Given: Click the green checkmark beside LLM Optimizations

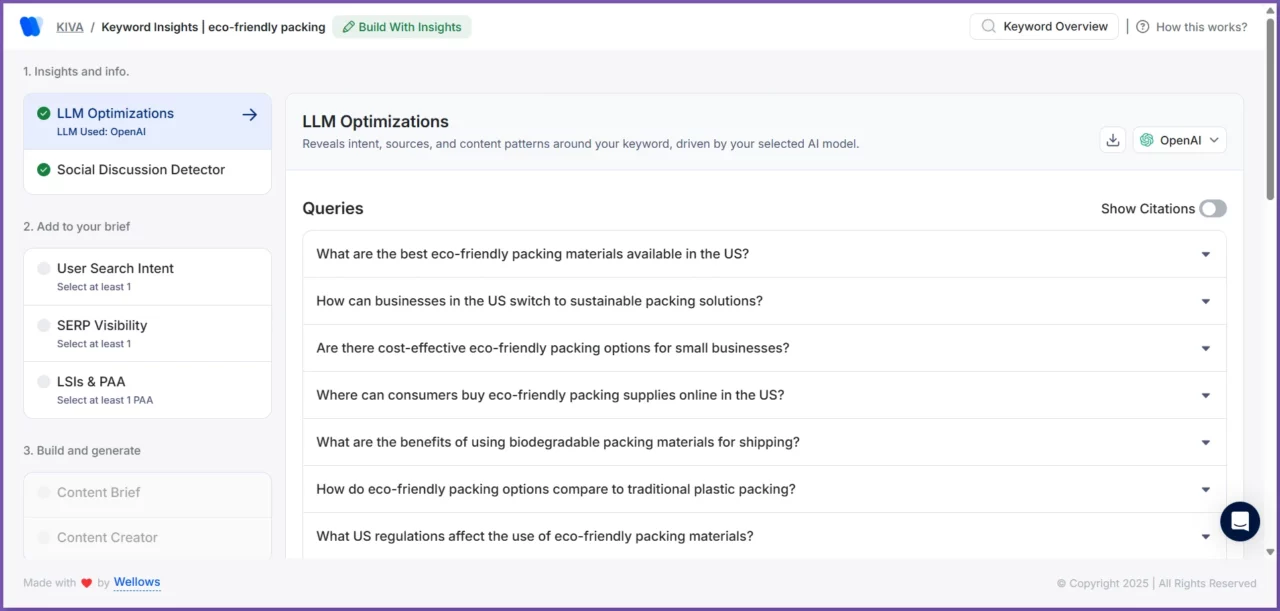Looking at the screenshot, I should (43, 113).
